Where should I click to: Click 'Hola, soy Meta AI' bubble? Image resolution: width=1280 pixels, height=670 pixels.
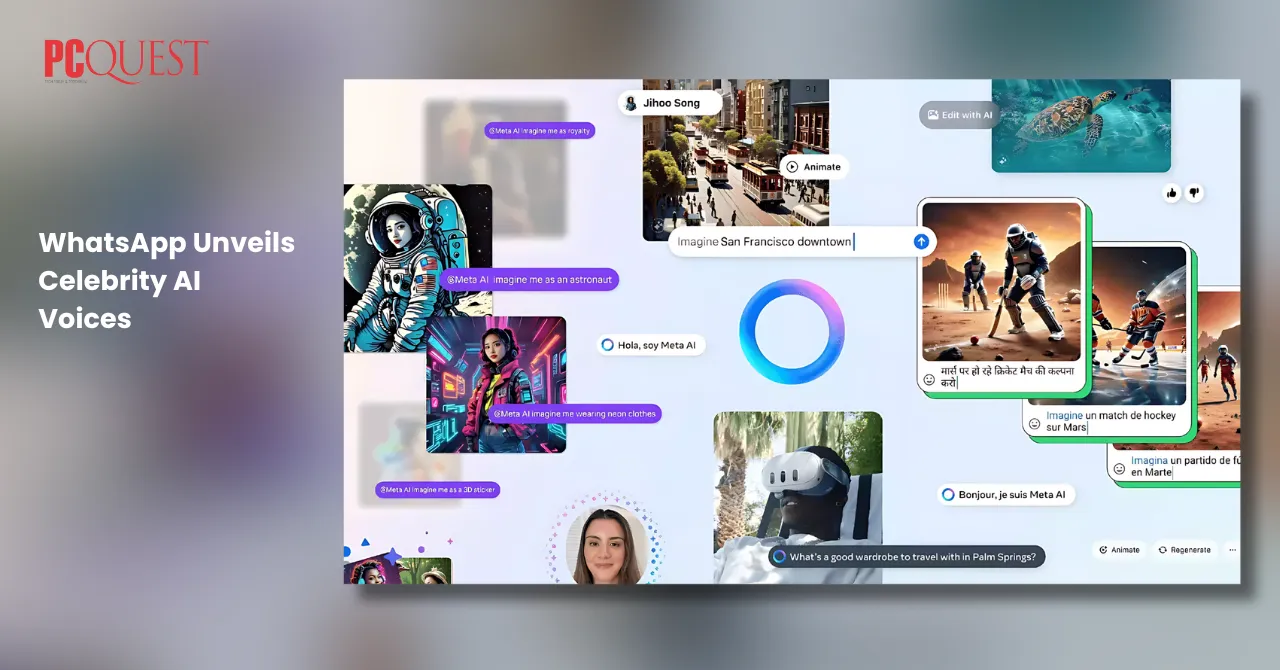click(651, 345)
